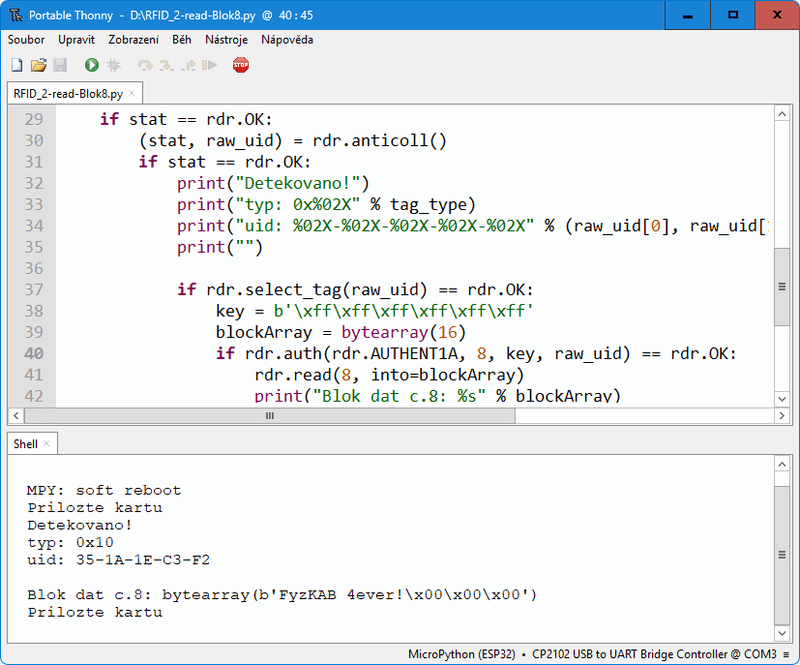800x665 pixels.
Task: Click 'tag_type' on line 33
Action: tap(429, 205)
